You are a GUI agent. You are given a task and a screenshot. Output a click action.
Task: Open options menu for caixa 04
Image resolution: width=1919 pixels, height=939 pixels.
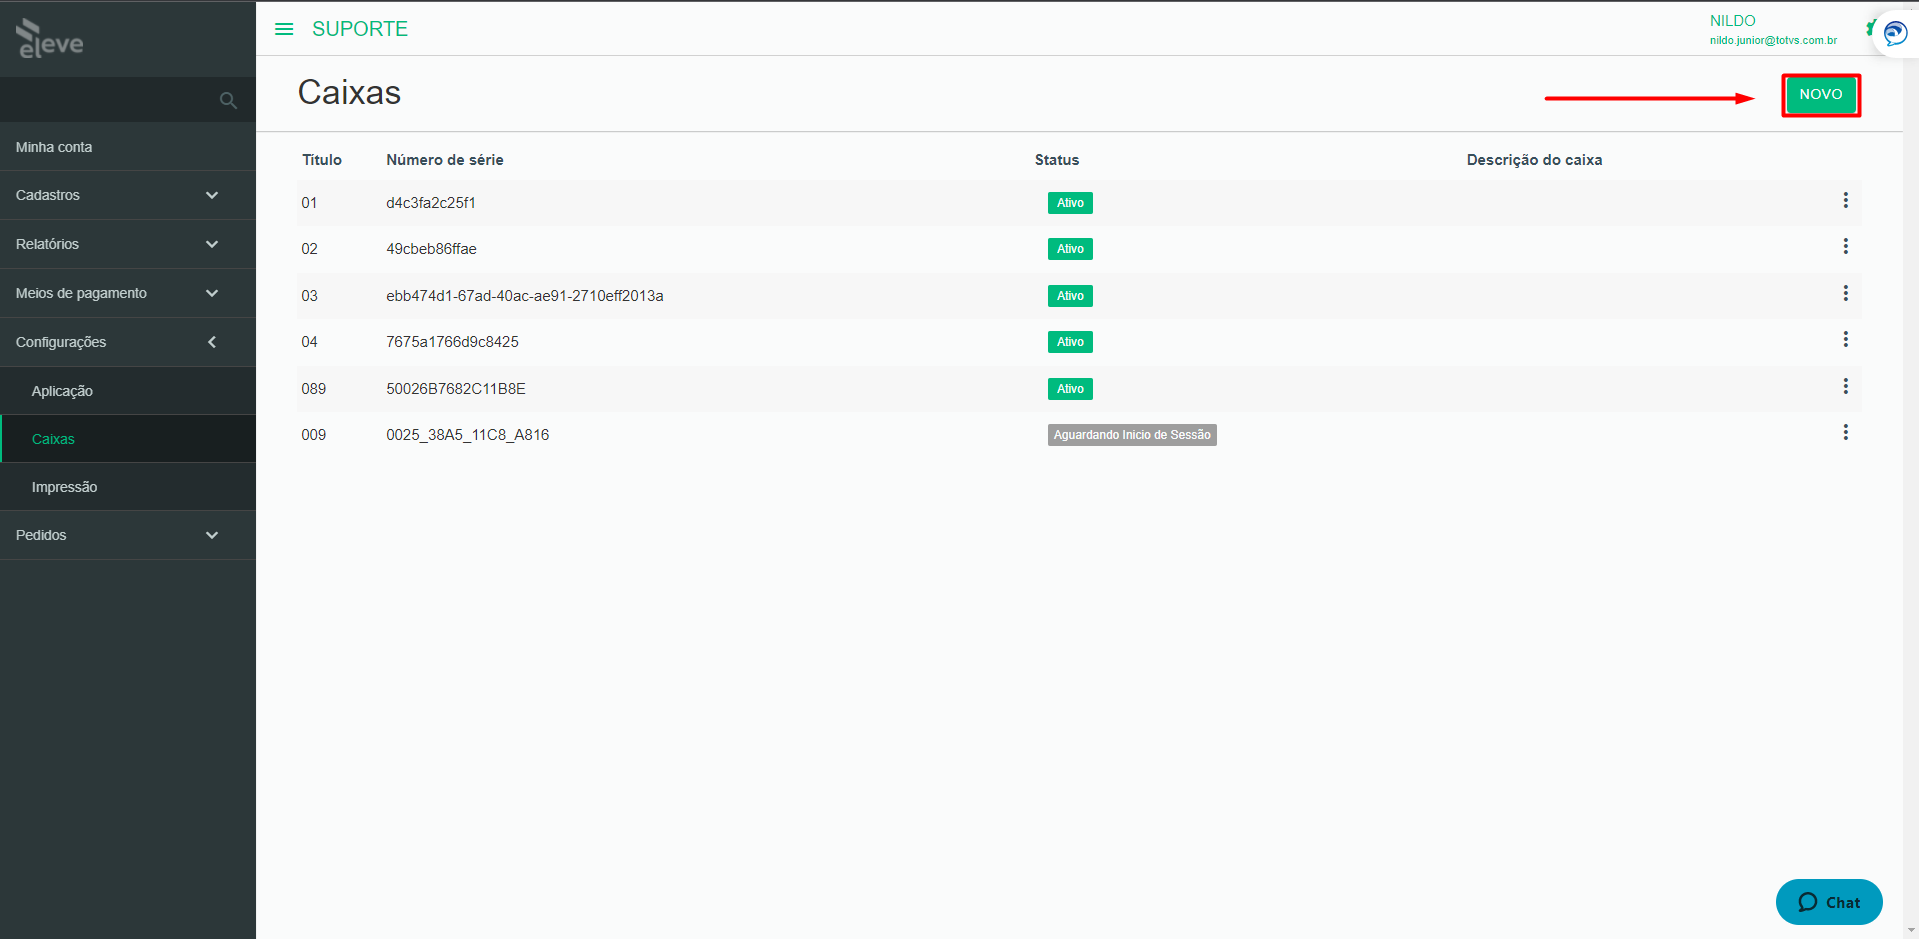click(1845, 340)
